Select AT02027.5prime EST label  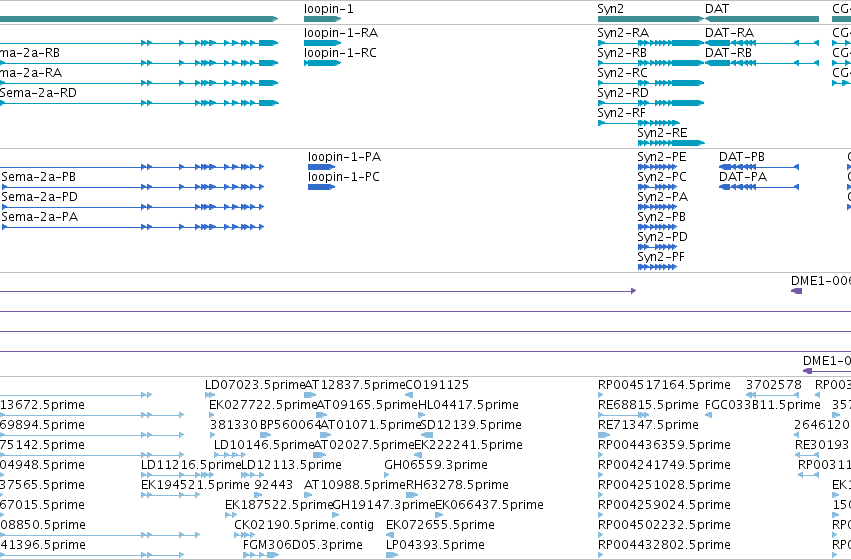(x=365, y=445)
